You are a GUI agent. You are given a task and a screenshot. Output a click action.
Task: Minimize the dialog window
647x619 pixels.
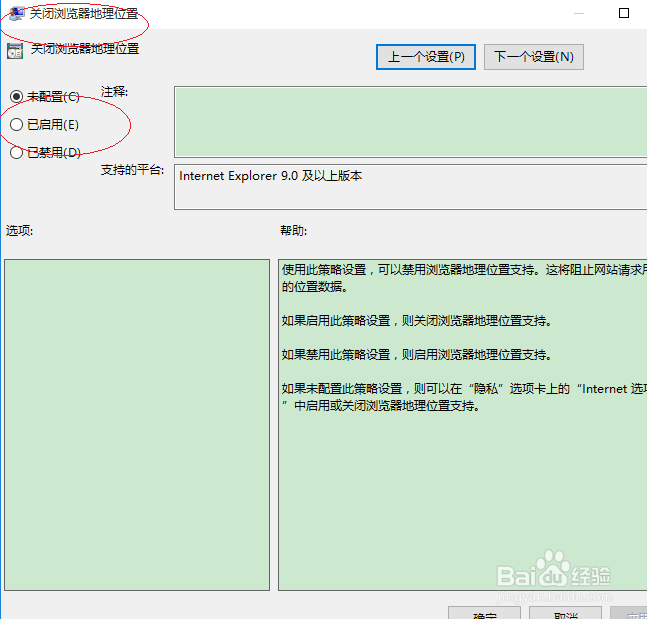[x=579, y=14]
